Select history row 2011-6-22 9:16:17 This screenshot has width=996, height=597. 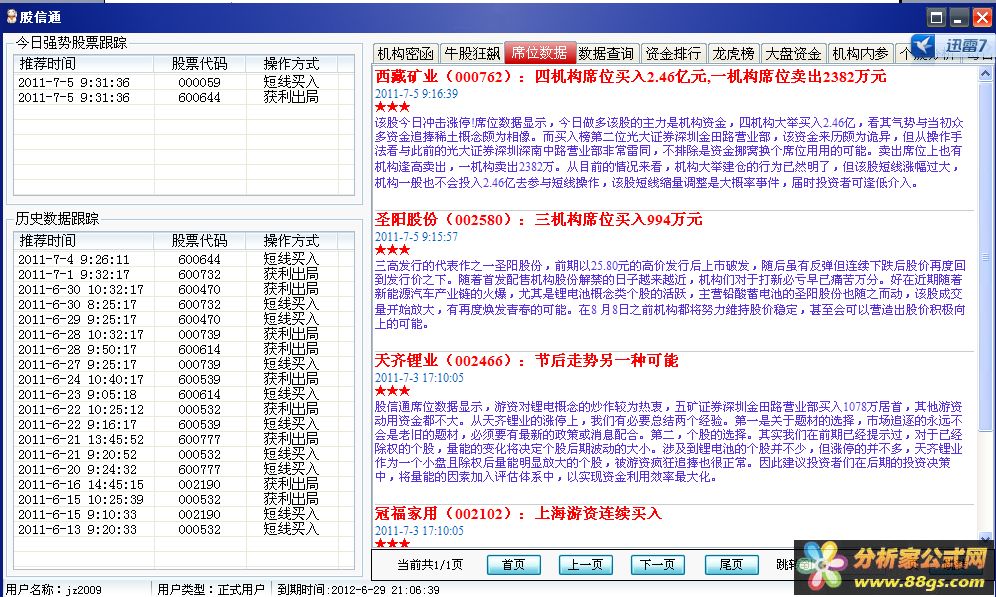pos(184,425)
